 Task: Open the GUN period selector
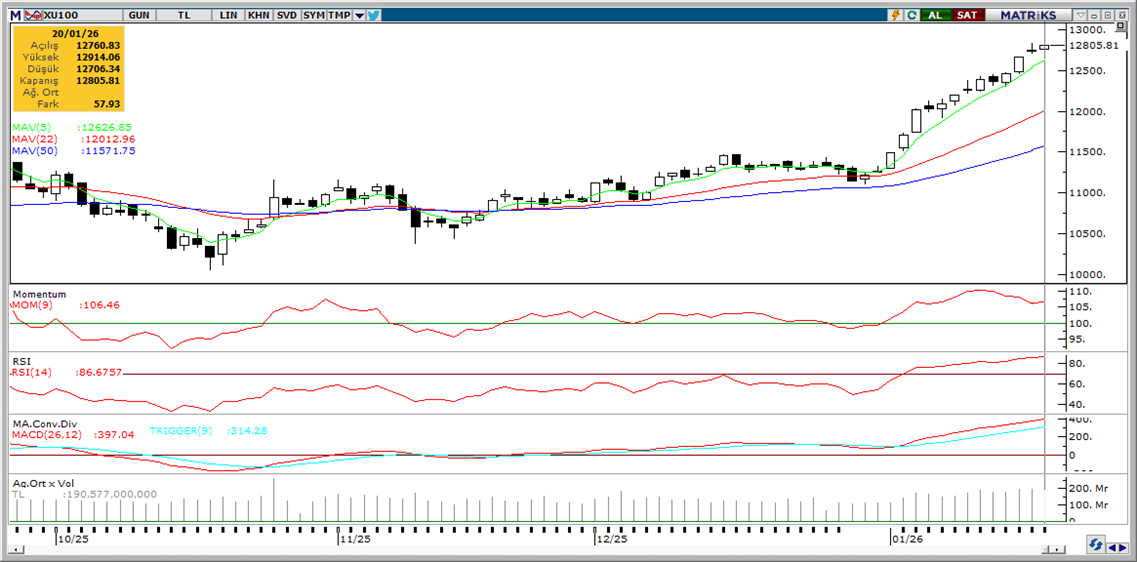pyautogui.click(x=139, y=15)
